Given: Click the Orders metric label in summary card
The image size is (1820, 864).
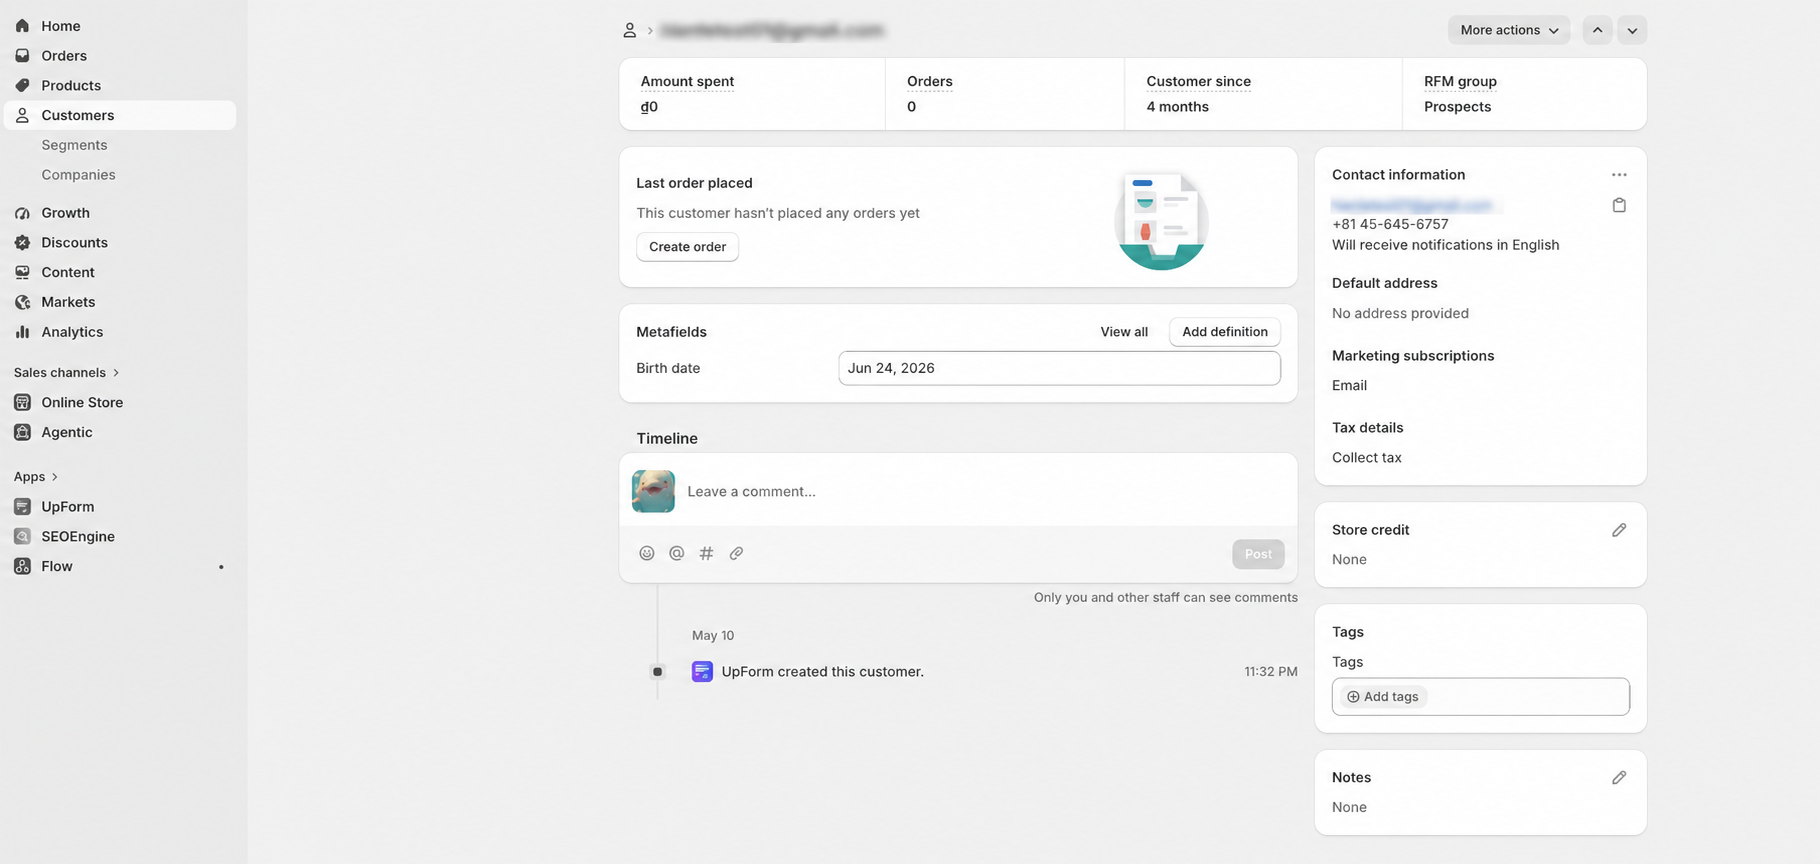Looking at the screenshot, I should [929, 82].
